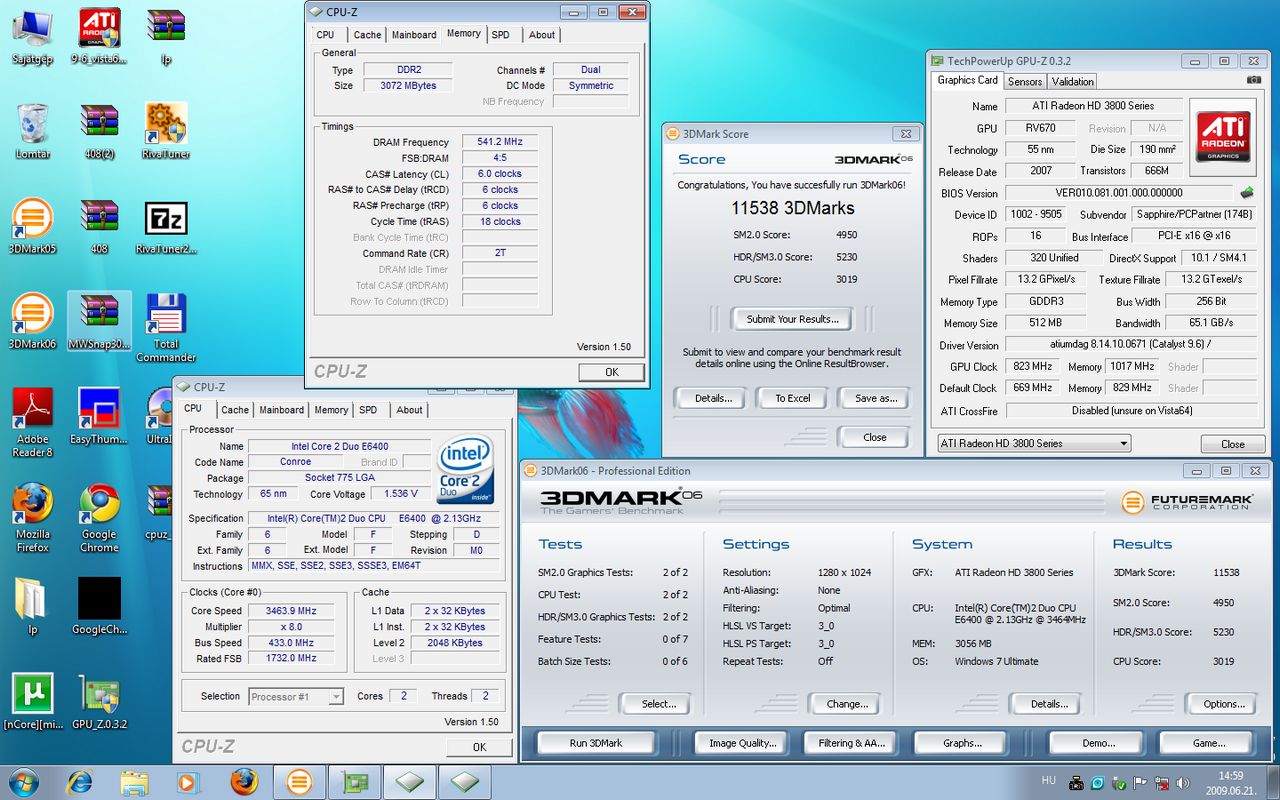The width and height of the screenshot is (1280, 800).
Task: Click the To Excel button
Action: pos(792,398)
